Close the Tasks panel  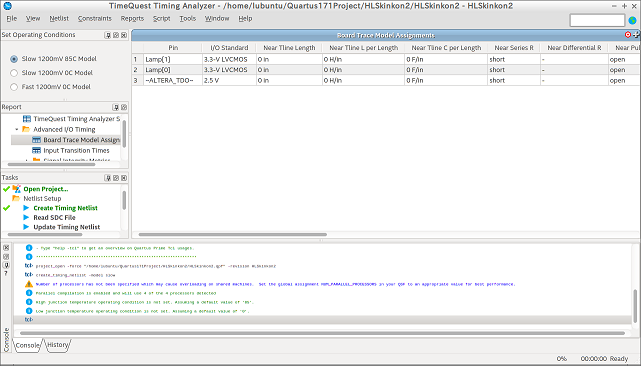(124, 178)
